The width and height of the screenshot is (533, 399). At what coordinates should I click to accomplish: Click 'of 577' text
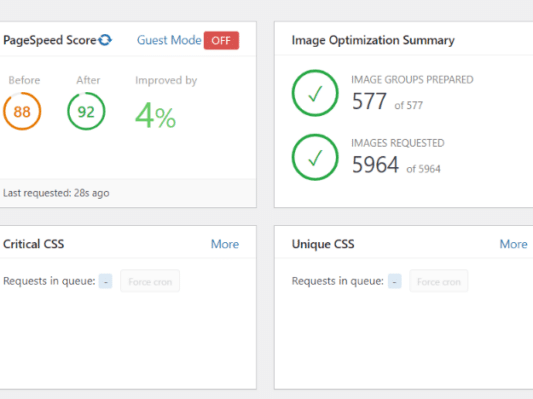409,105
